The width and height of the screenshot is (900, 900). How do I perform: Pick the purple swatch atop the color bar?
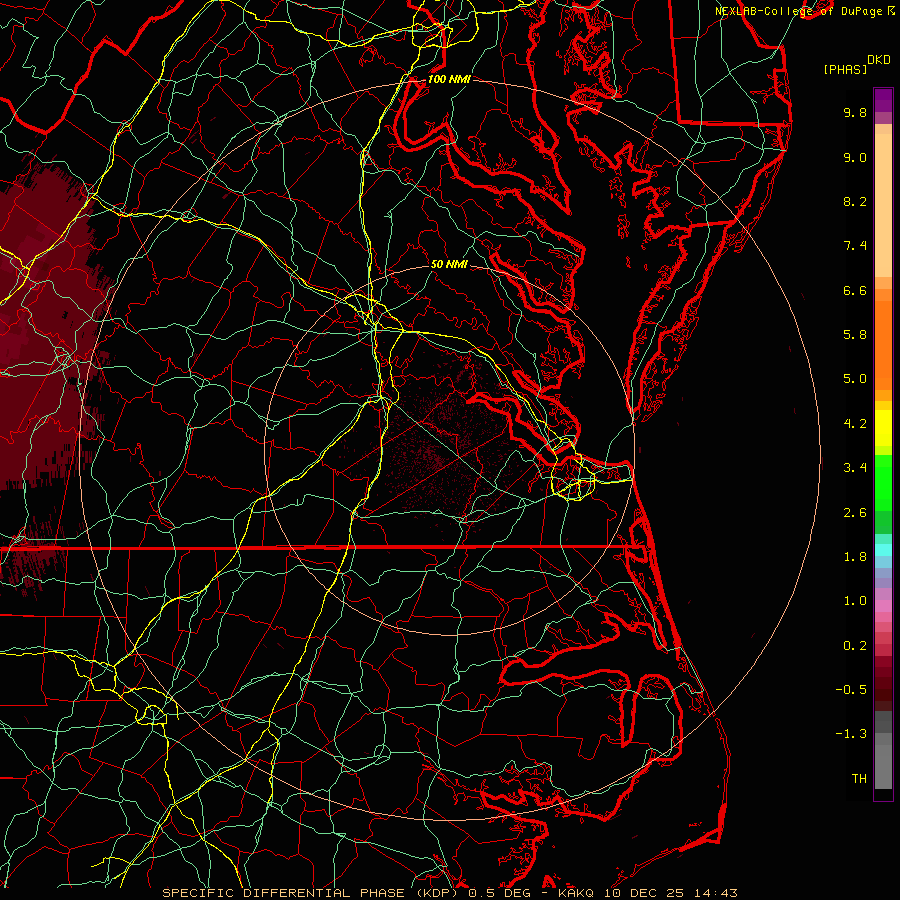click(x=883, y=100)
